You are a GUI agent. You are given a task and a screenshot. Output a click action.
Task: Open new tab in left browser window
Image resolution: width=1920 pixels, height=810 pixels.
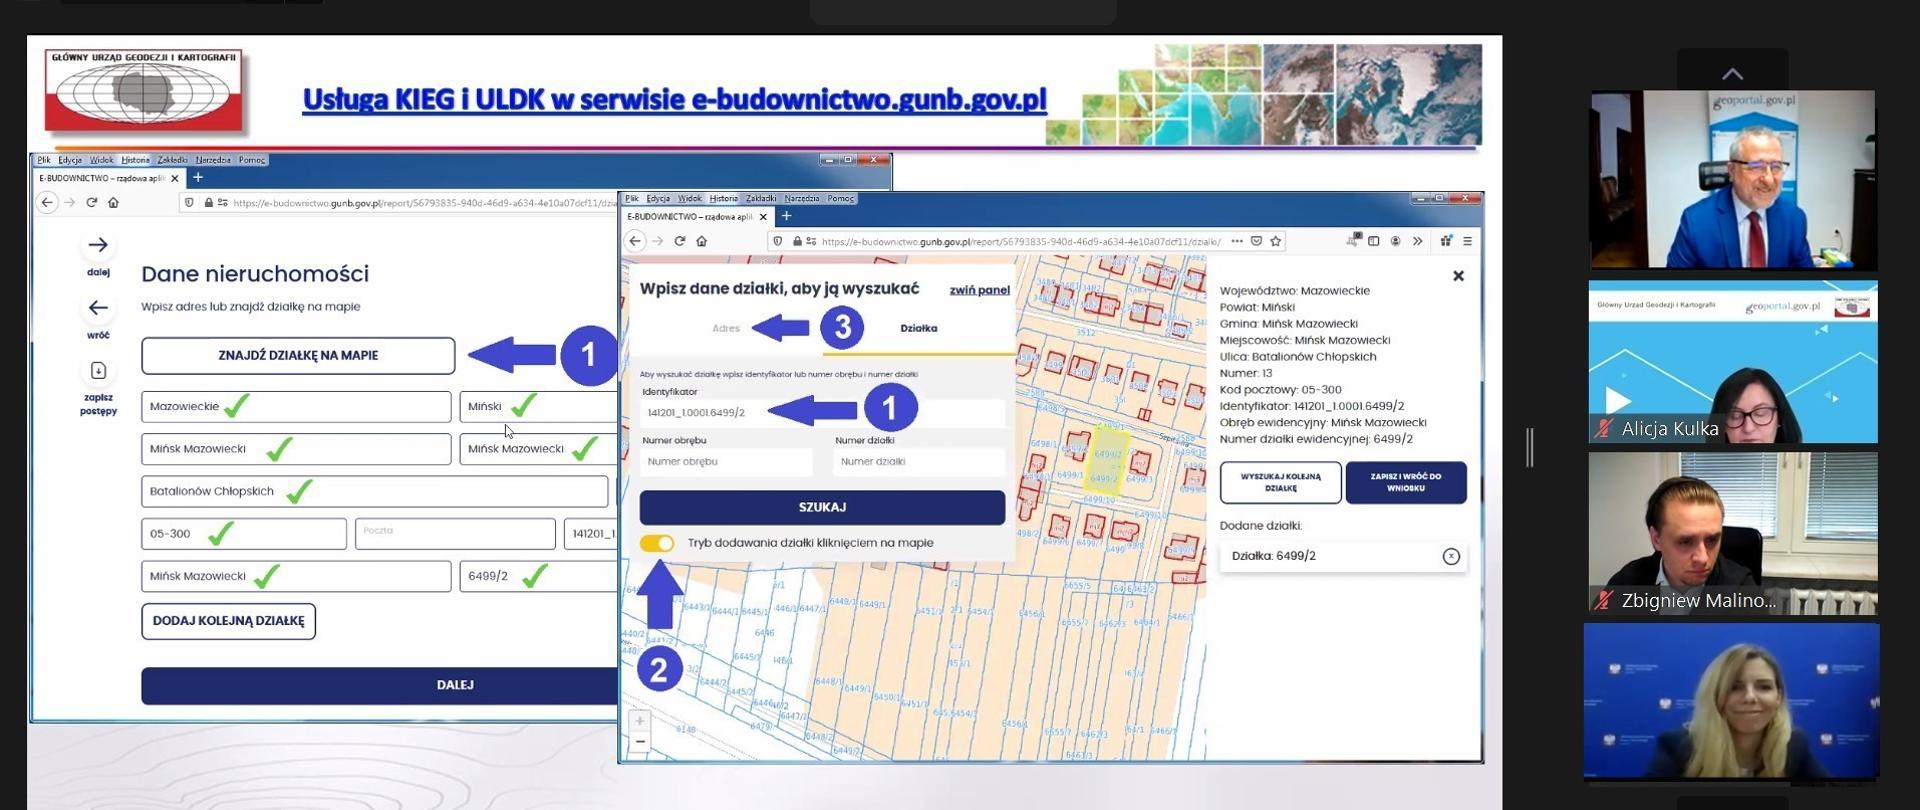[x=198, y=178]
